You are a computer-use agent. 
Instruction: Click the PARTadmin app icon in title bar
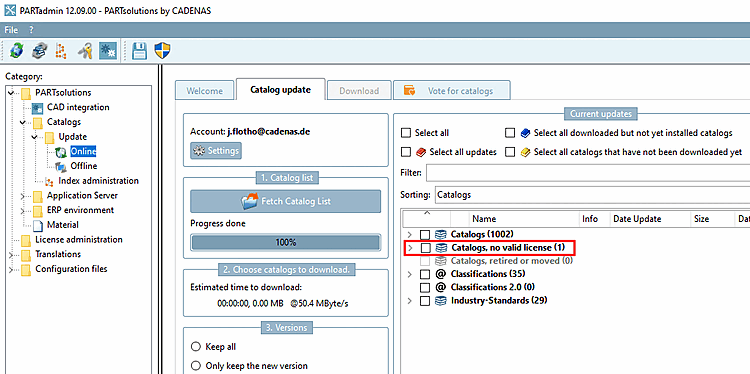[10, 11]
